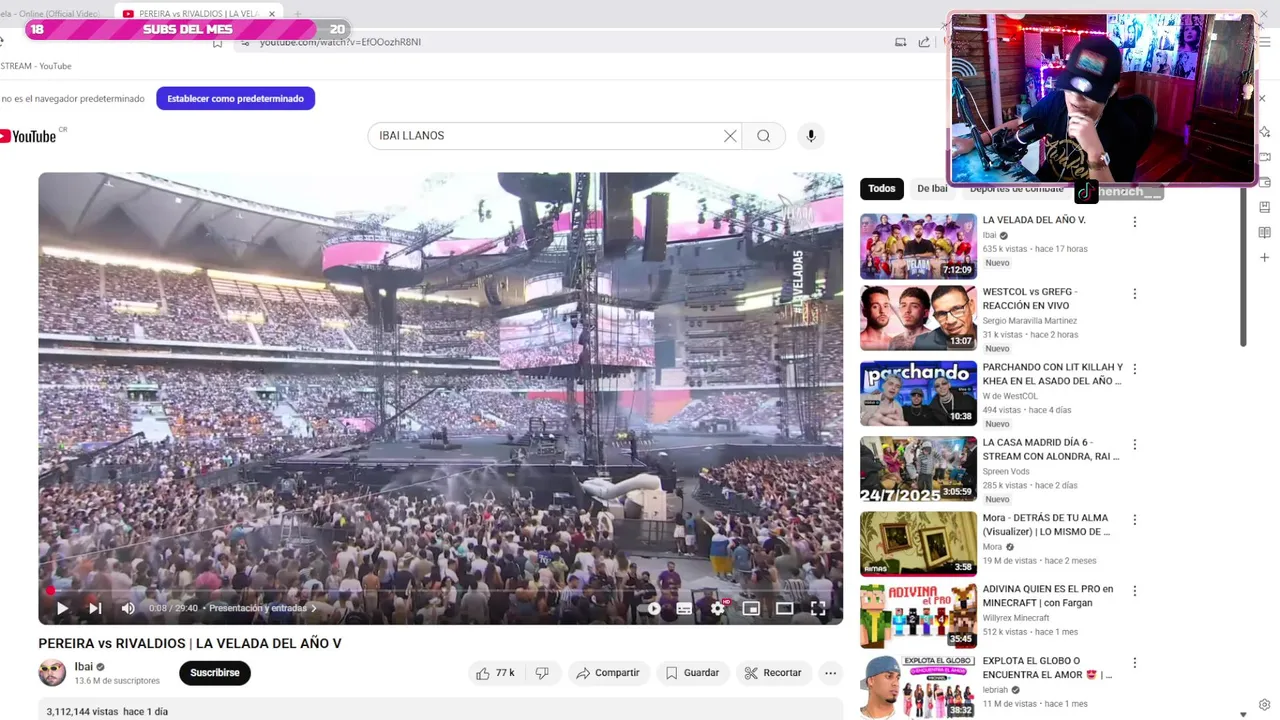
Task: Skip to the next video
Action: [95, 608]
